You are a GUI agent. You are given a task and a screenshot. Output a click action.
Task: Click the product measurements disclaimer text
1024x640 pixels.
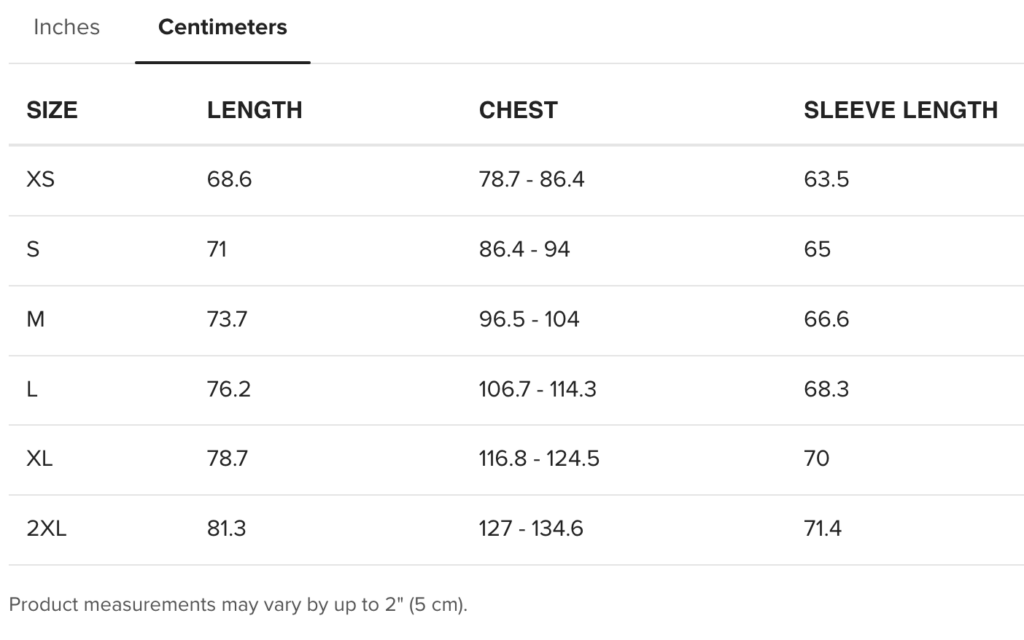pos(238,605)
